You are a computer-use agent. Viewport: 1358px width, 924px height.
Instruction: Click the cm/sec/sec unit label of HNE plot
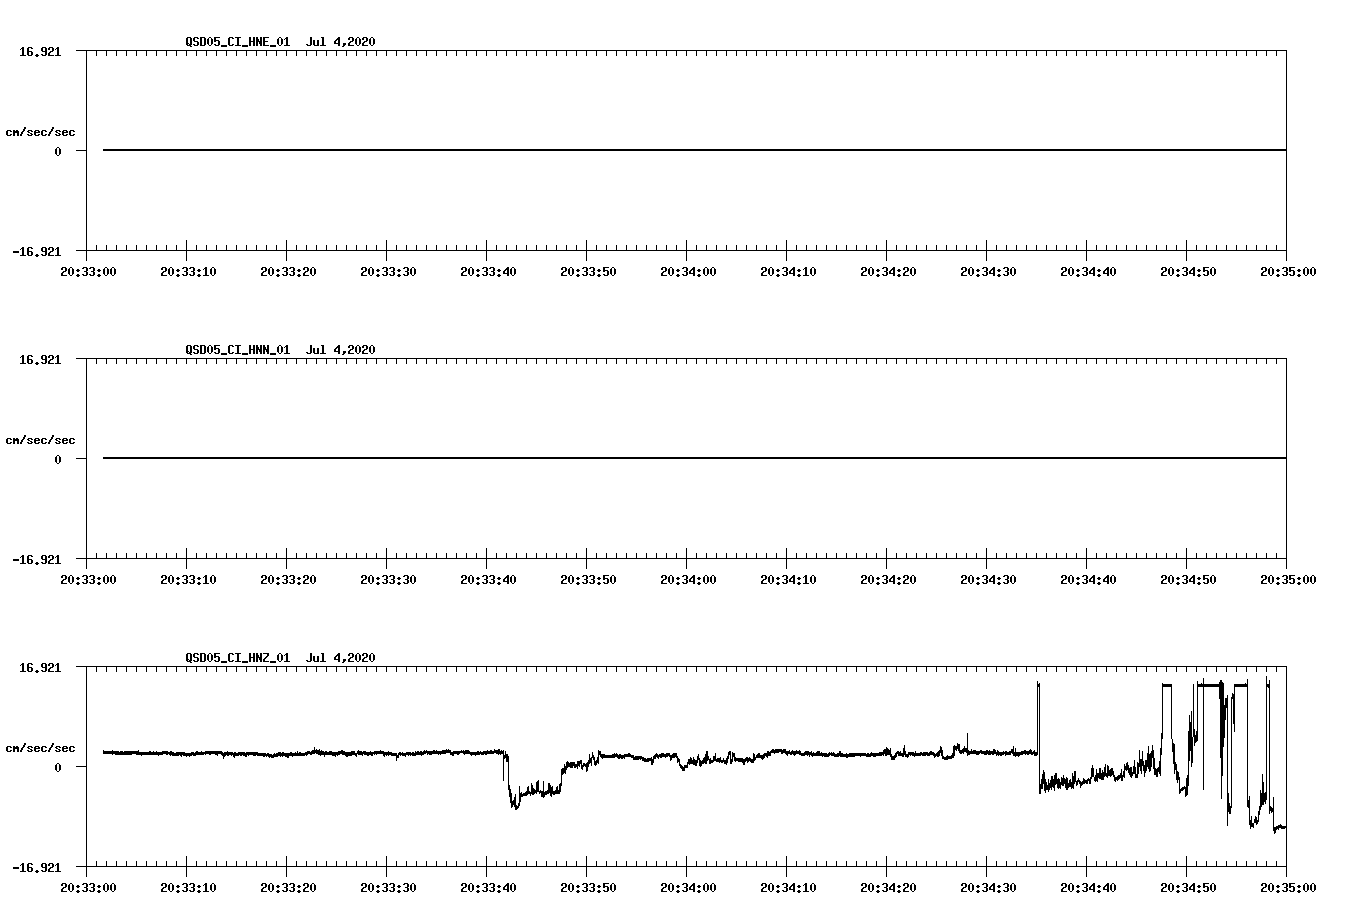(x=40, y=132)
